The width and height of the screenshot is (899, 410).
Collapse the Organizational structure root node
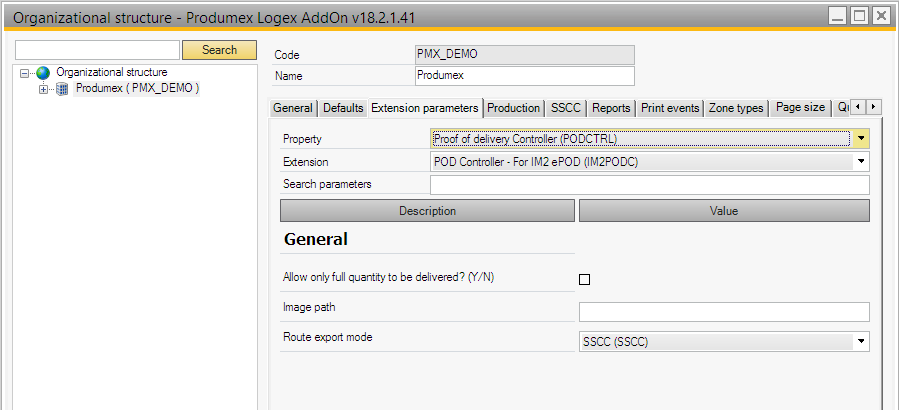pos(25,73)
